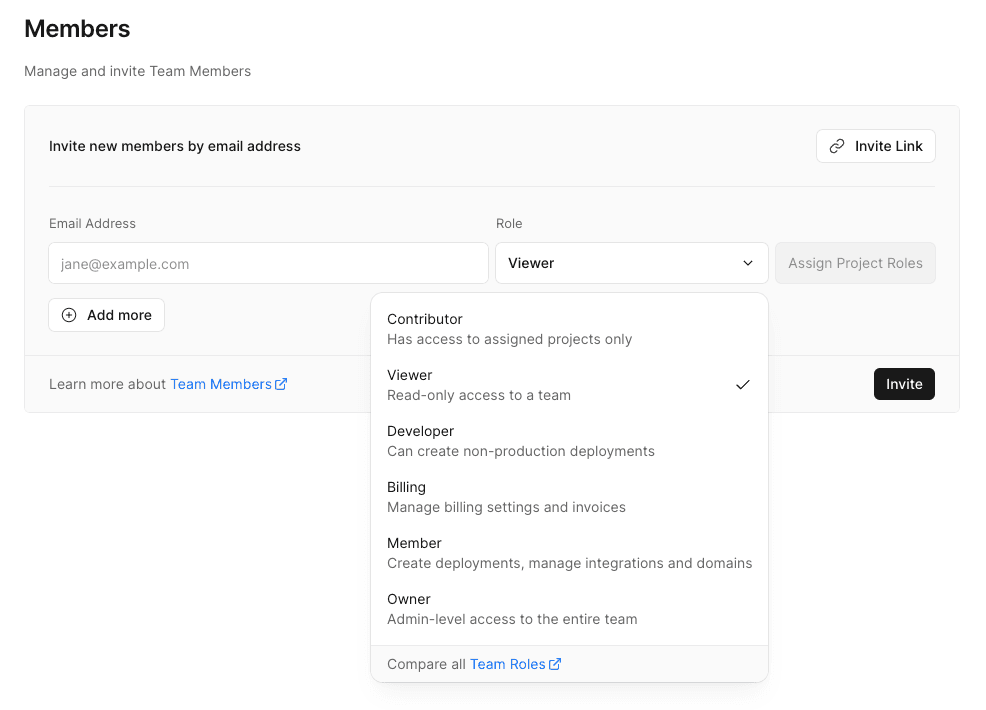Open the Team Members documentation link
986x710 pixels.
point(222,383)
